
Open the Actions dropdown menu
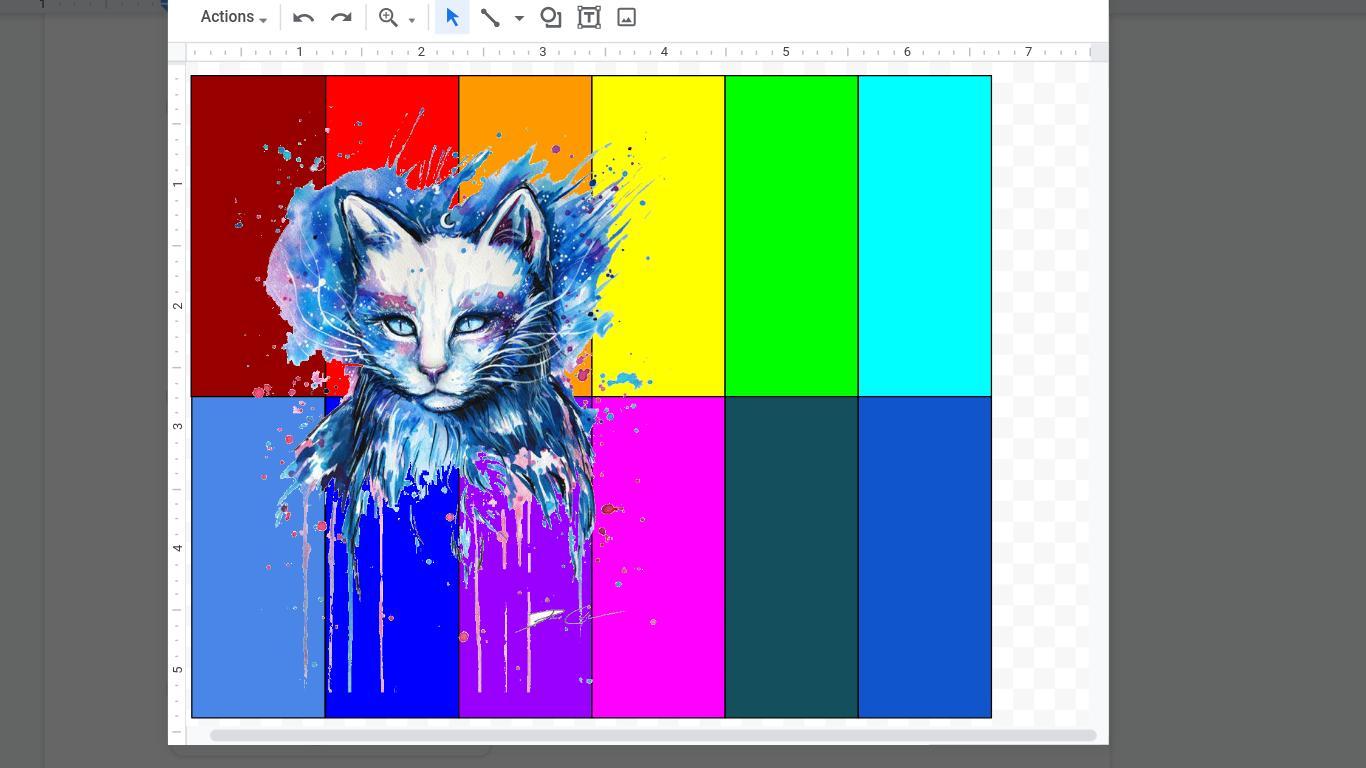click(233, 17)
